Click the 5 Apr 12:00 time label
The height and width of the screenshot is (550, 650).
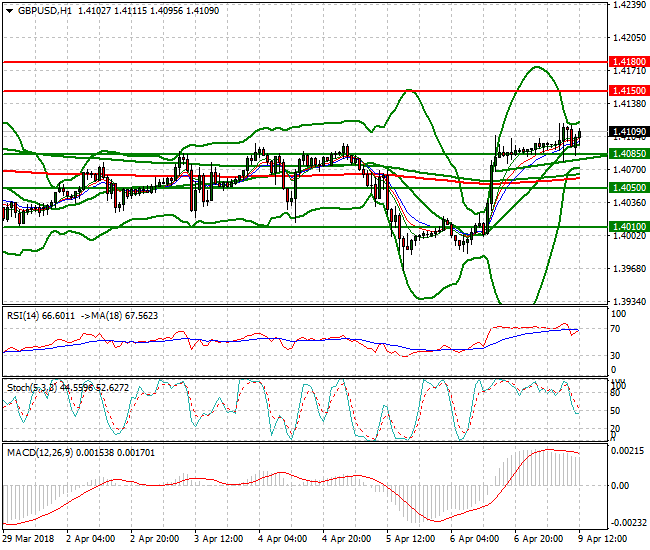click(409, 539)
